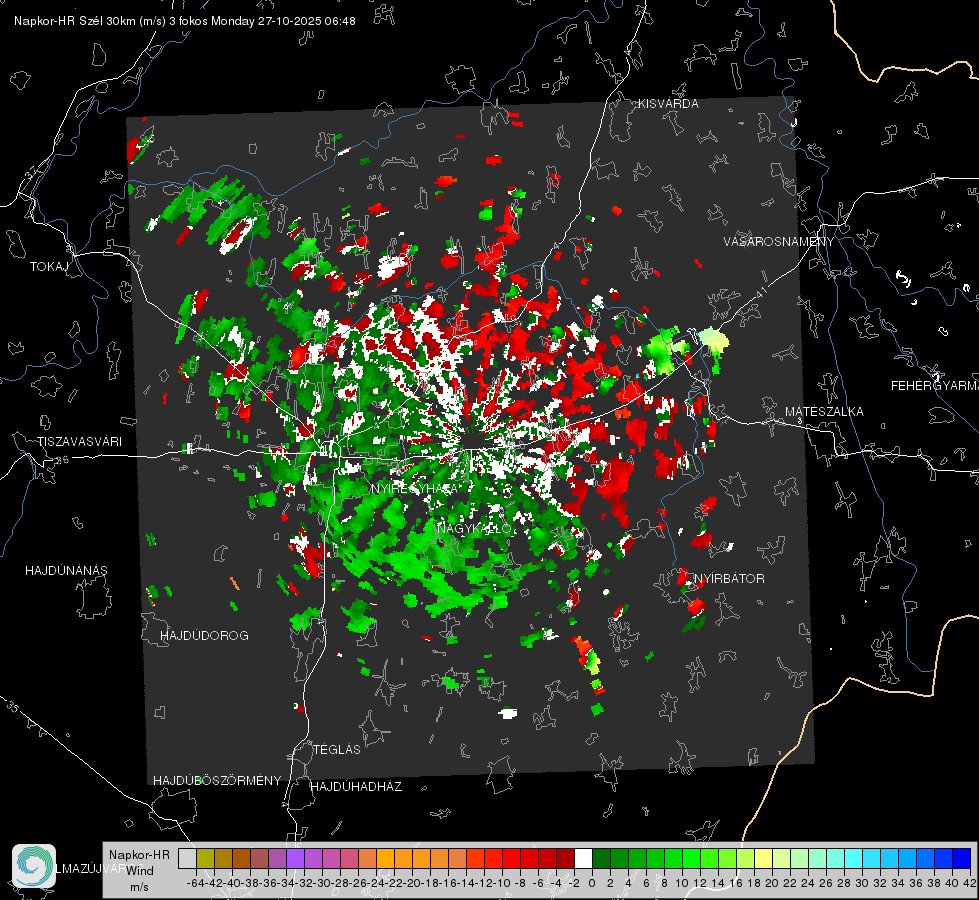Select the NAGYKÁLLÓ label

[474, 529]
